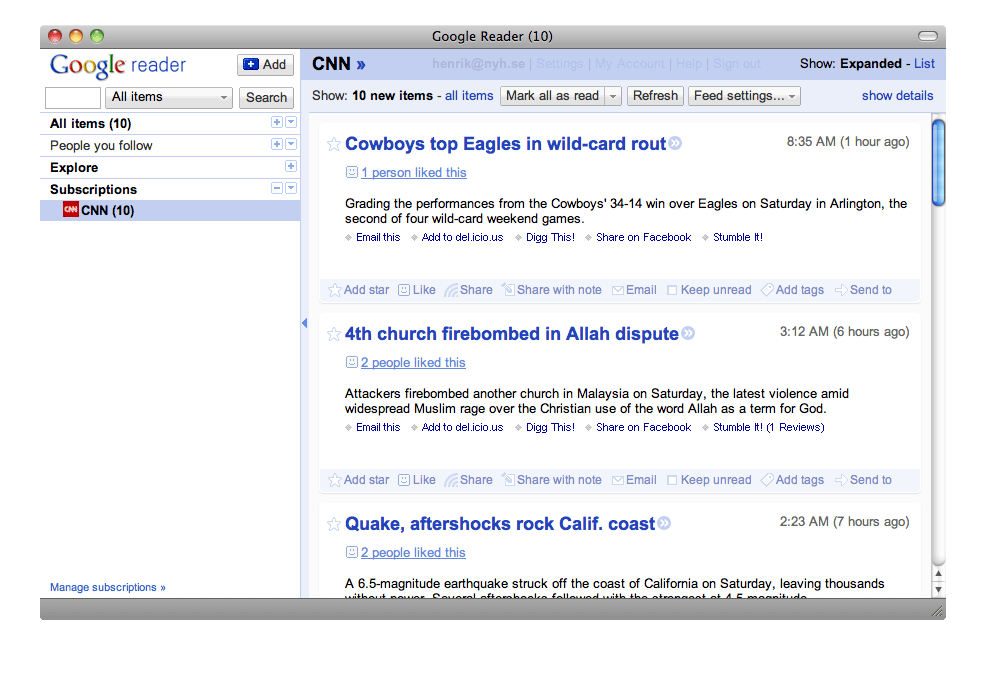Click Stumble It! (1 Reviews) link
The image size is (986, 675).
click(768, 427)
